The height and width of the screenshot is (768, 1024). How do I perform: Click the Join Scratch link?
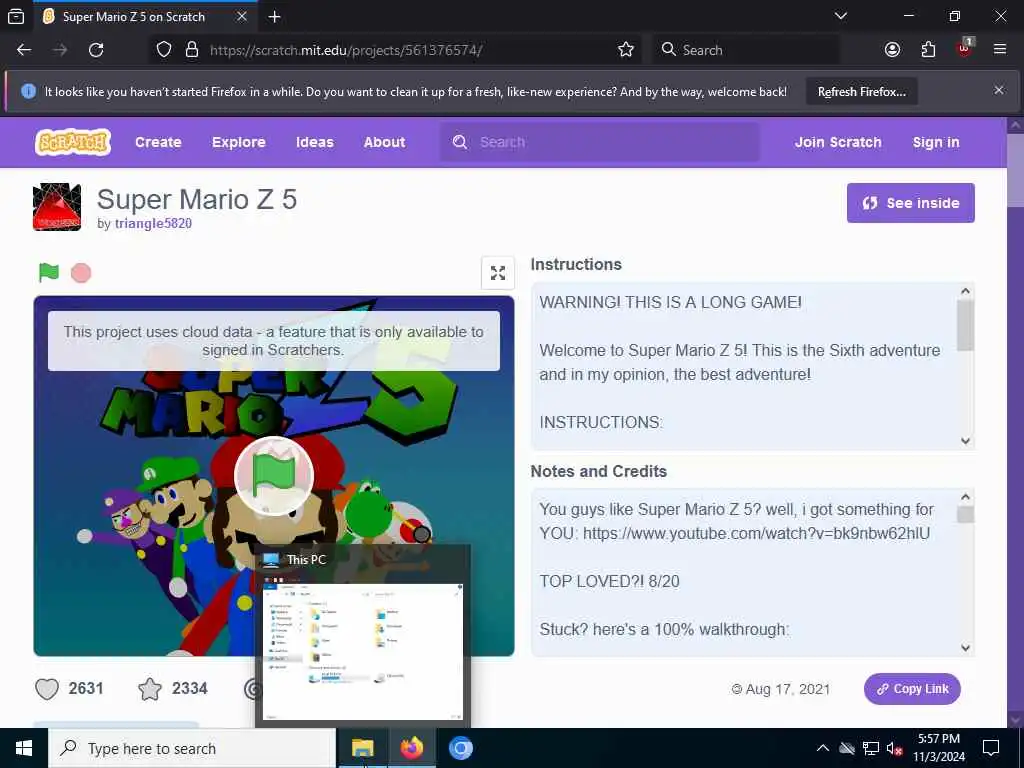point(838,142)
